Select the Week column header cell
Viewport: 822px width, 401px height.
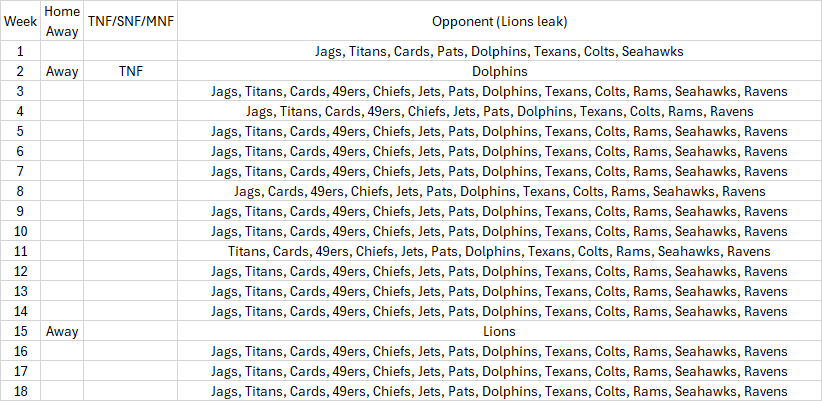click(20, 21)
